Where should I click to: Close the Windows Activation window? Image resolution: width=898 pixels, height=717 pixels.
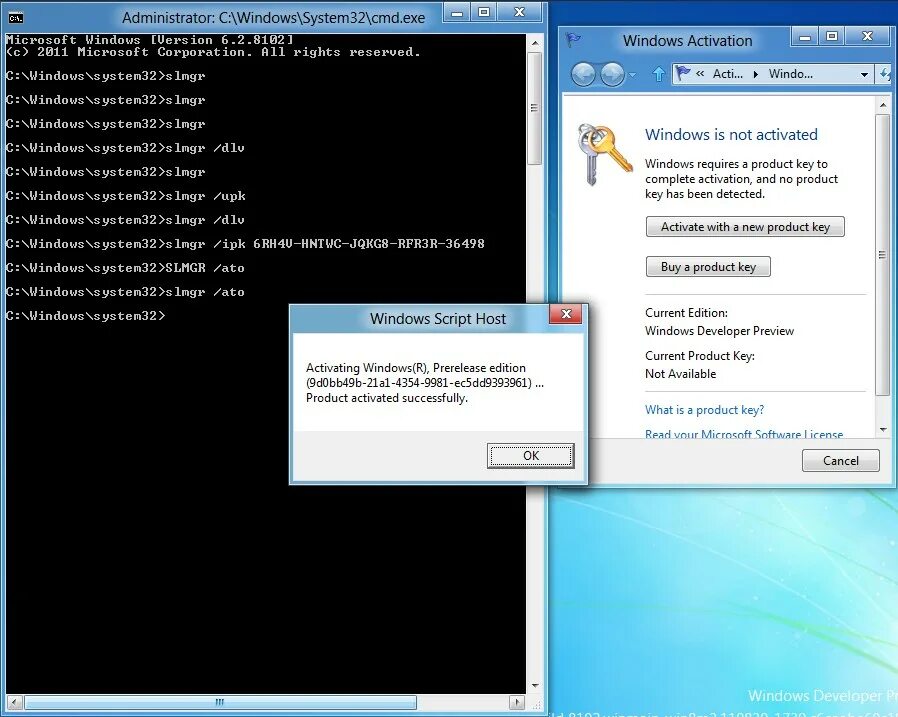click(x=868, y=37)
